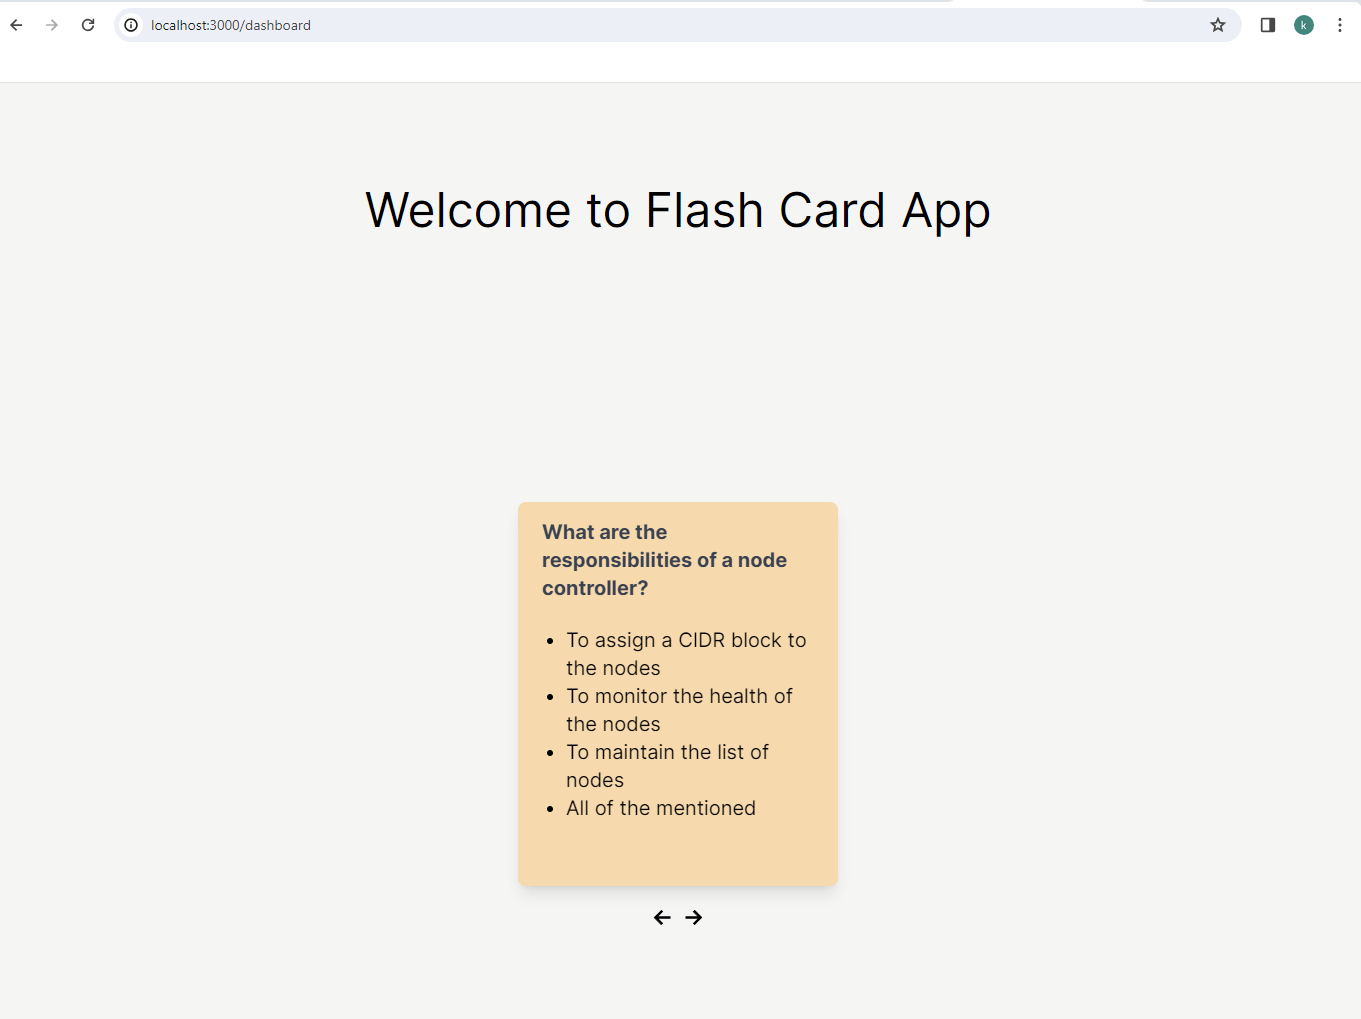This screenshot has height=1019, width=1361.
Task: Click the option 'To monitor the health of the nodes'
Action: click(680, 709)
